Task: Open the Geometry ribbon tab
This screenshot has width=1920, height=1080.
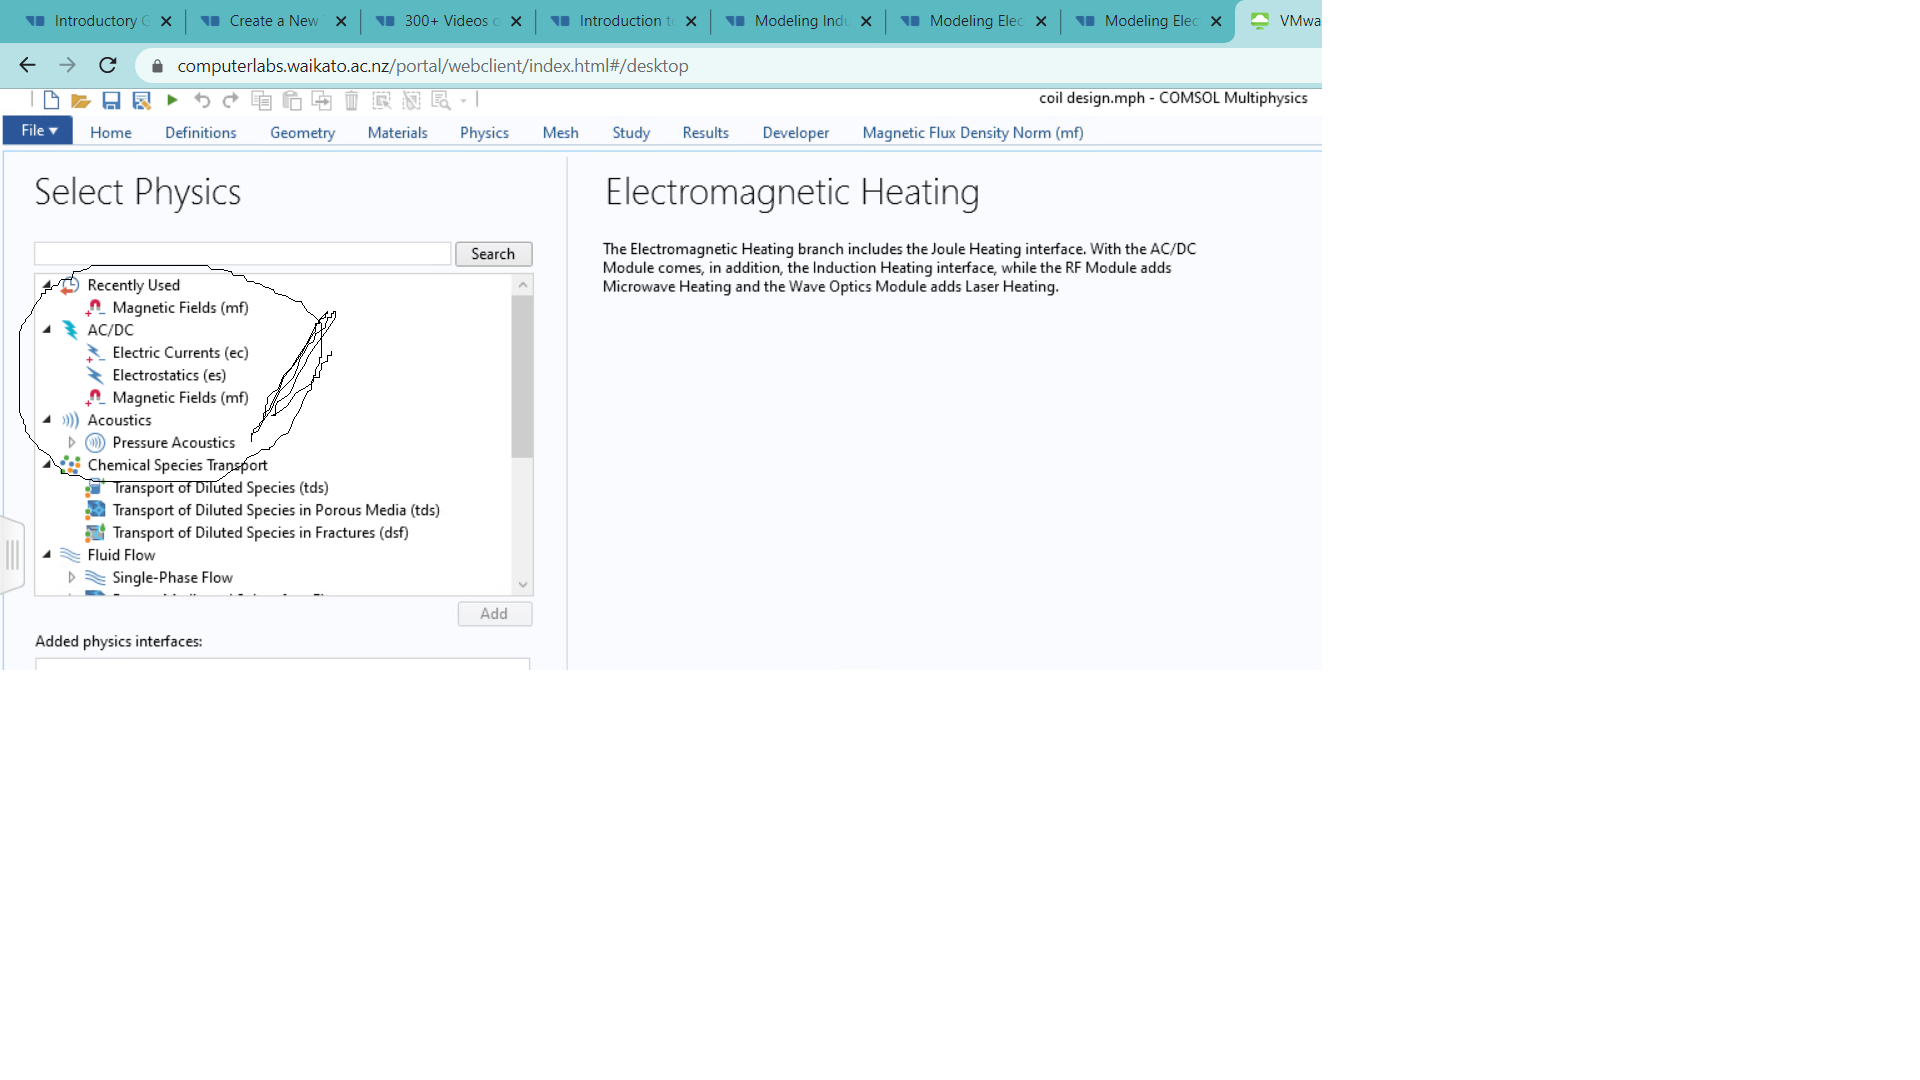Action: 302,132
